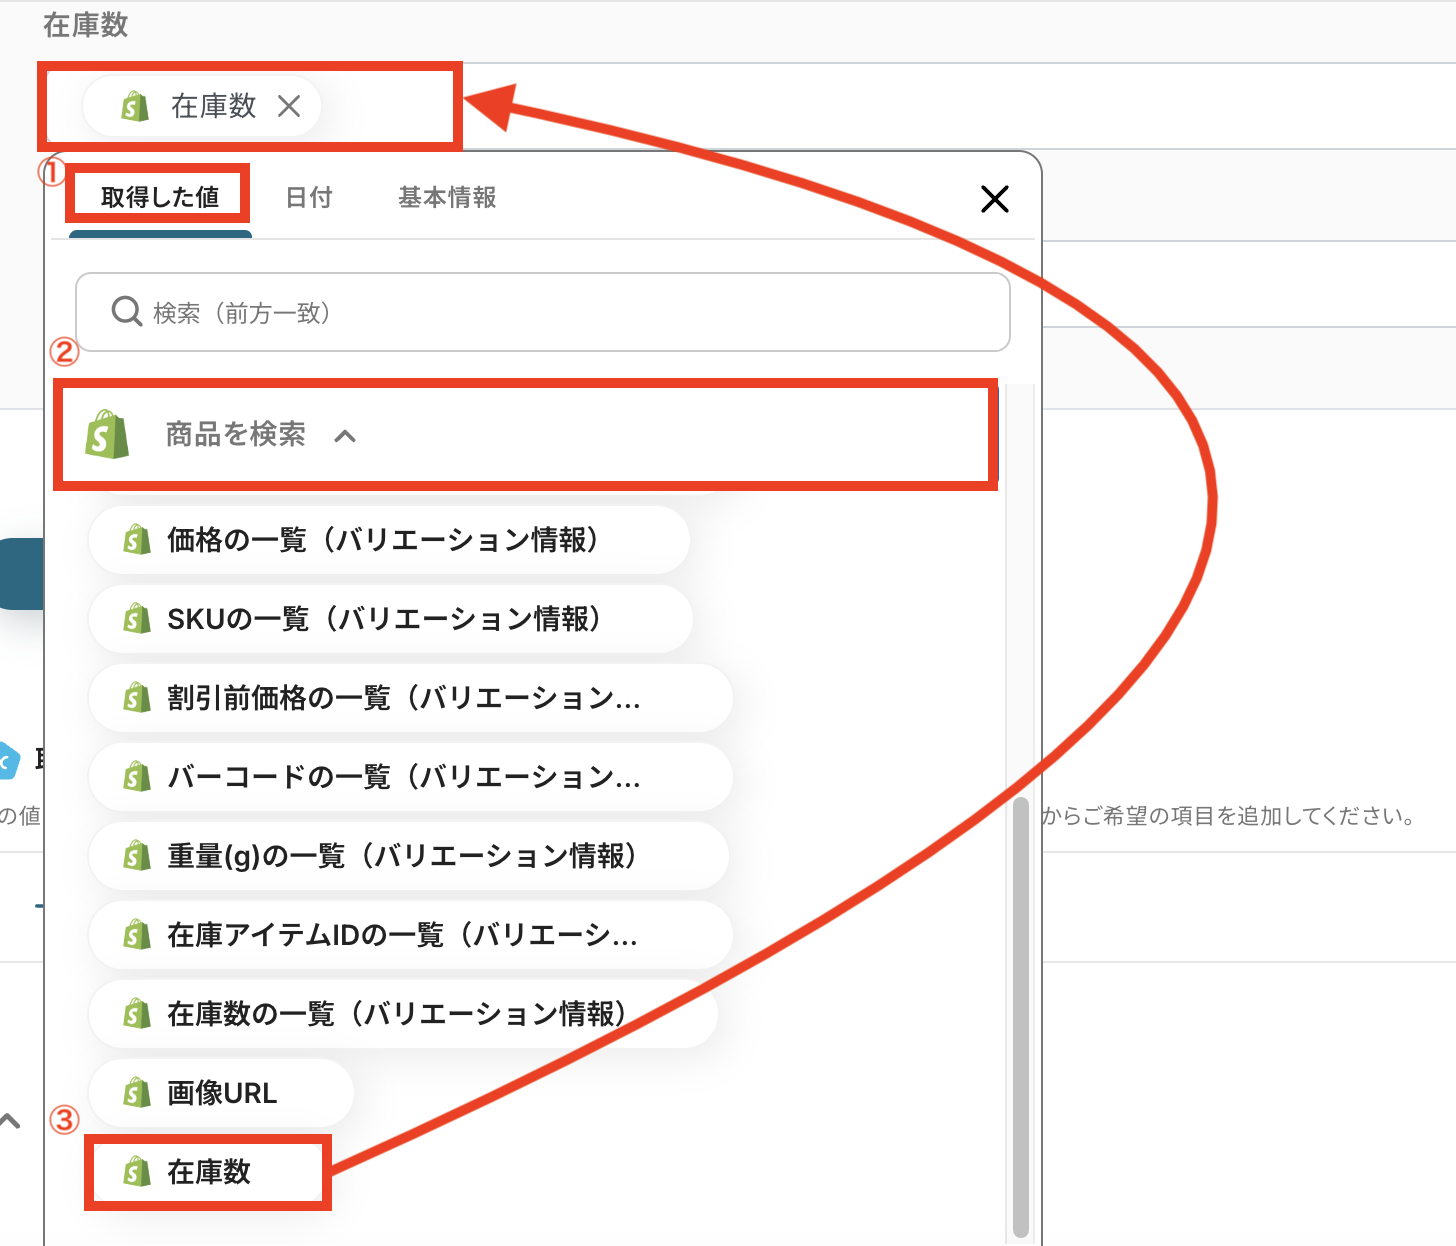1456x1246 pixels.
Task: Open the 日付 tab
Action: (309, 197)
